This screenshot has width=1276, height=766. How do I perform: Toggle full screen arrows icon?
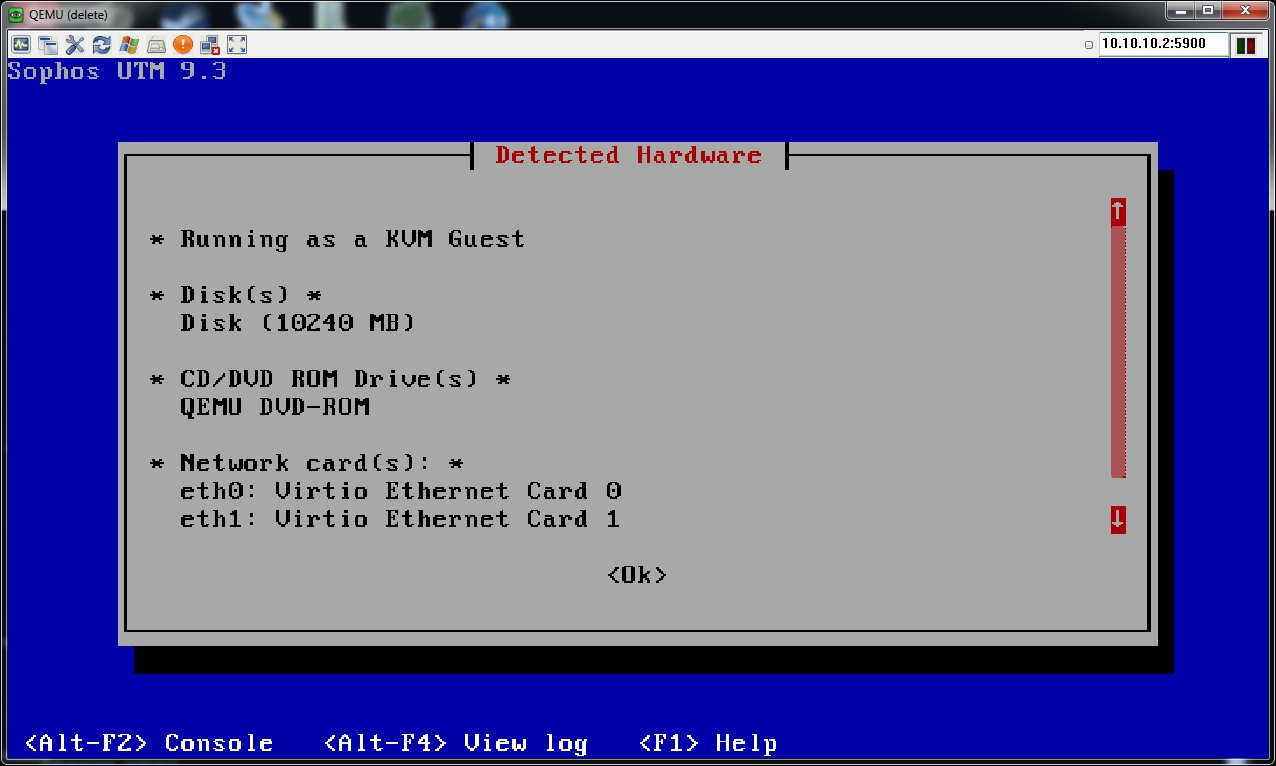[x=237, y=44]
